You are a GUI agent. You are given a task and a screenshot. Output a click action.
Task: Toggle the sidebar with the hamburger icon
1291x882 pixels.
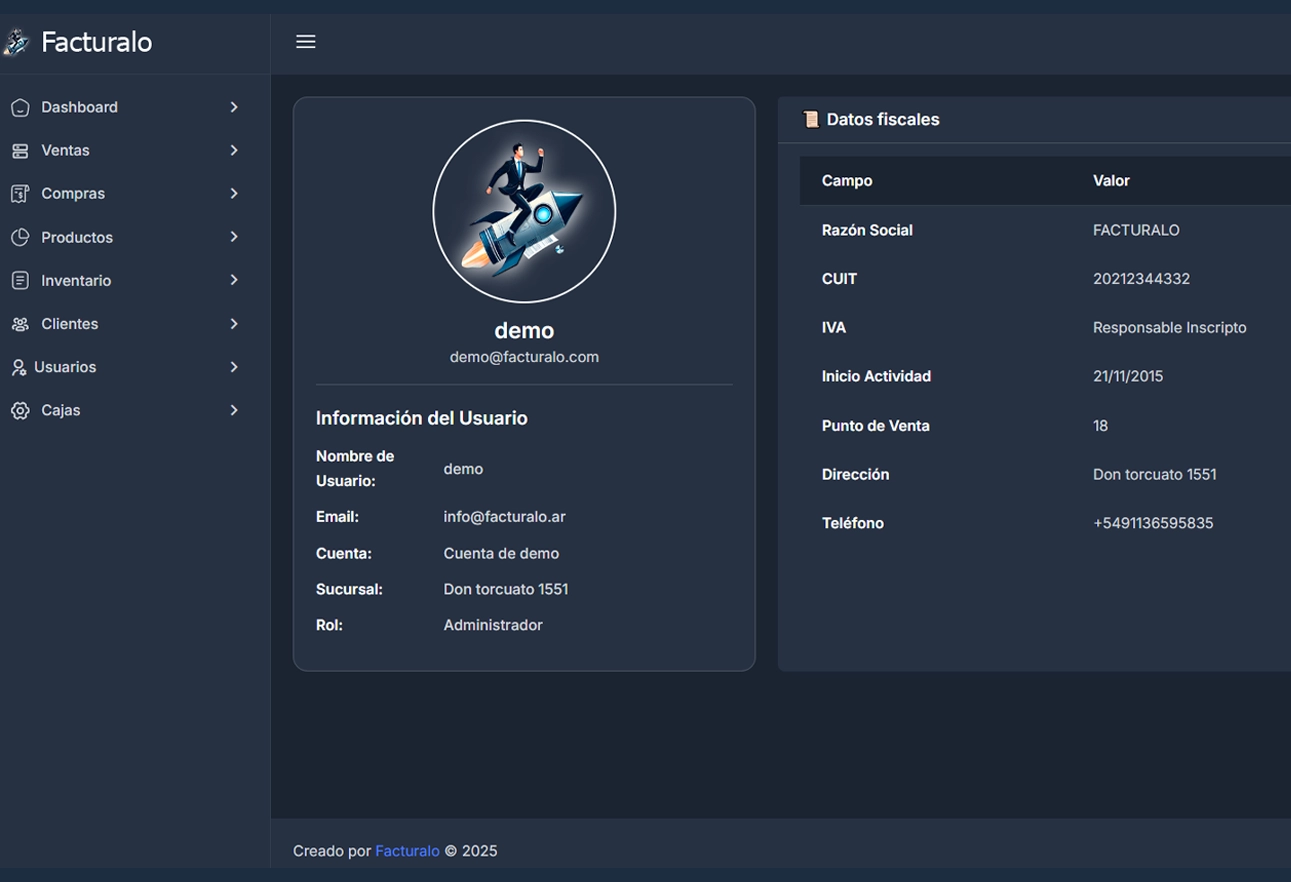(x=305, y=41)
